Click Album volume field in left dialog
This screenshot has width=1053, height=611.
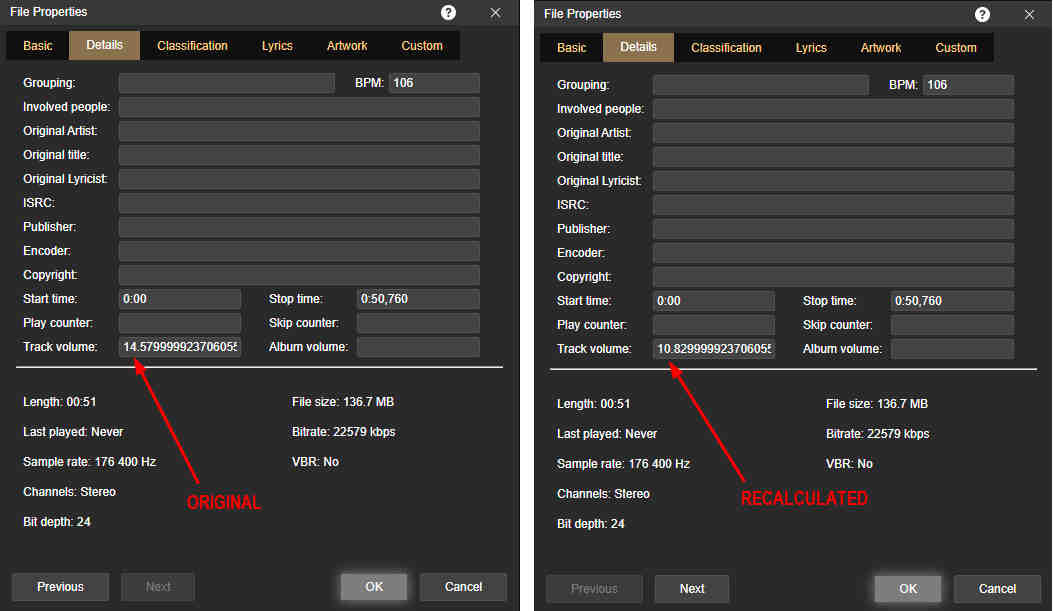click(x=418, y=347)
